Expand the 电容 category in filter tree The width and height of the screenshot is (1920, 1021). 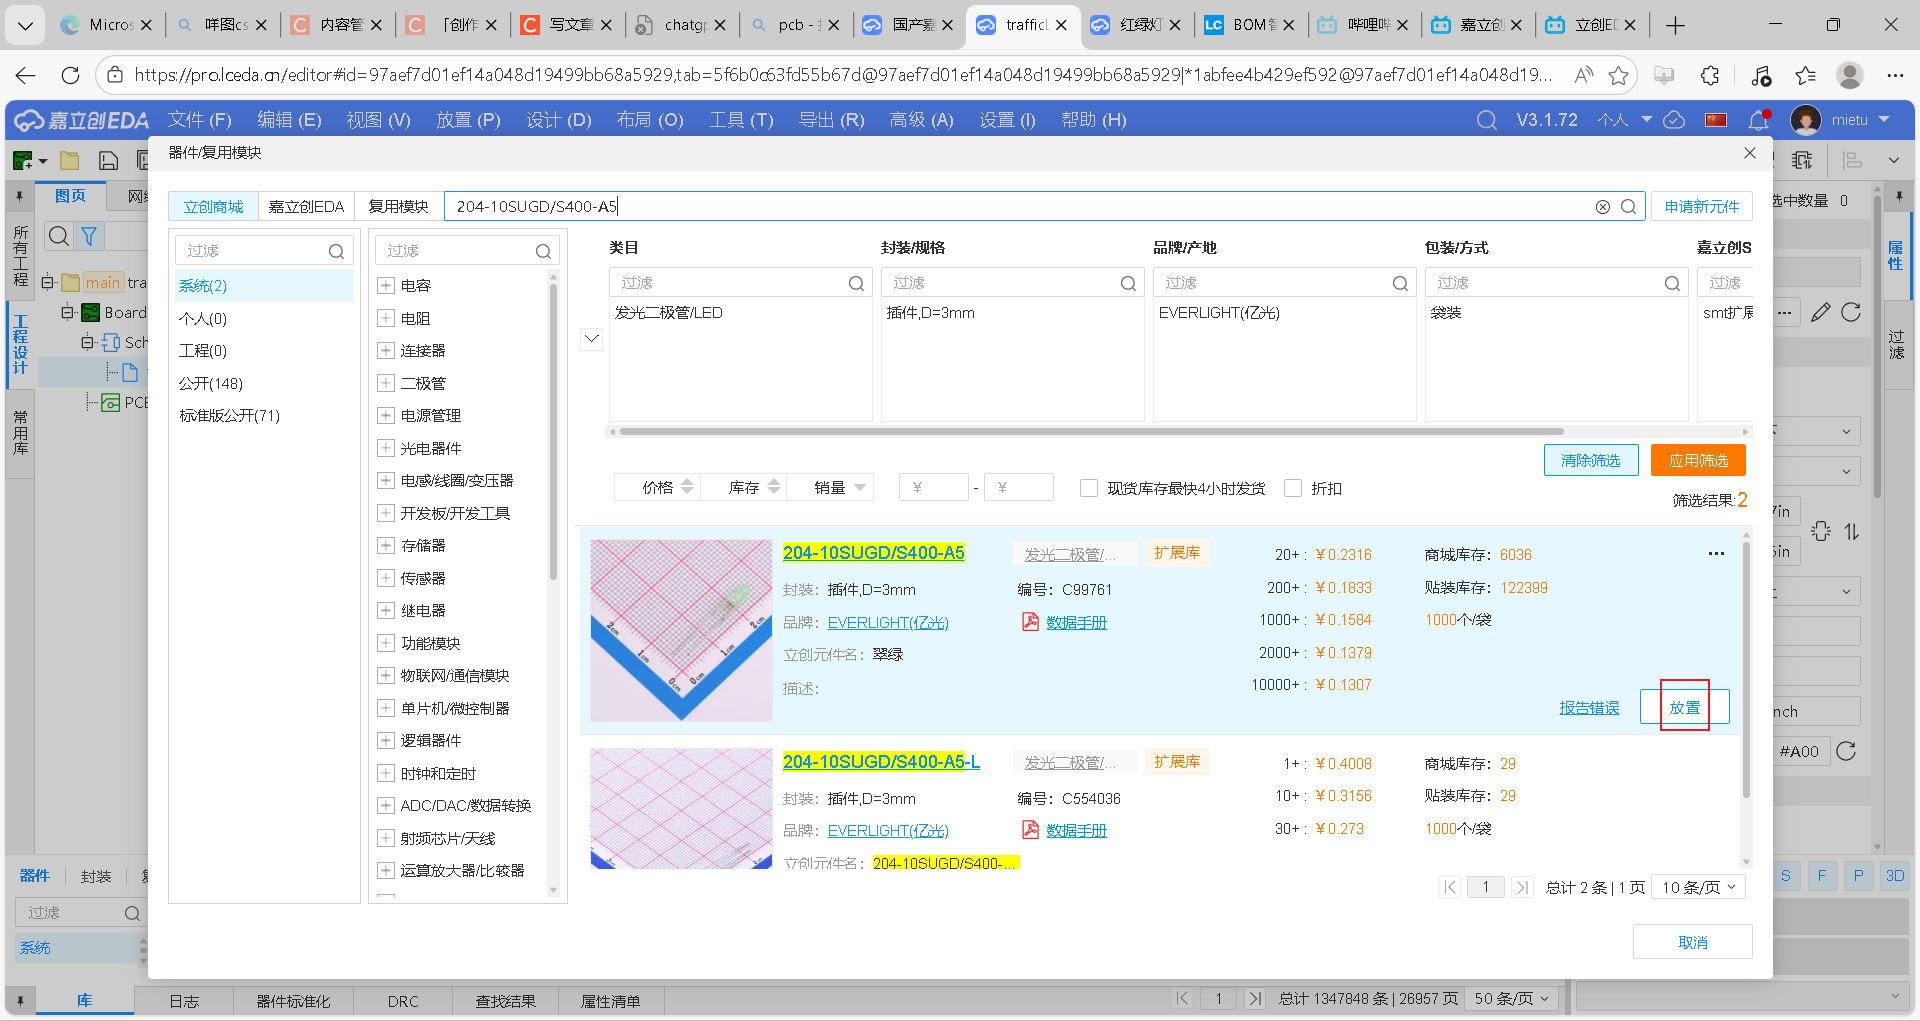tap(386, 285)
